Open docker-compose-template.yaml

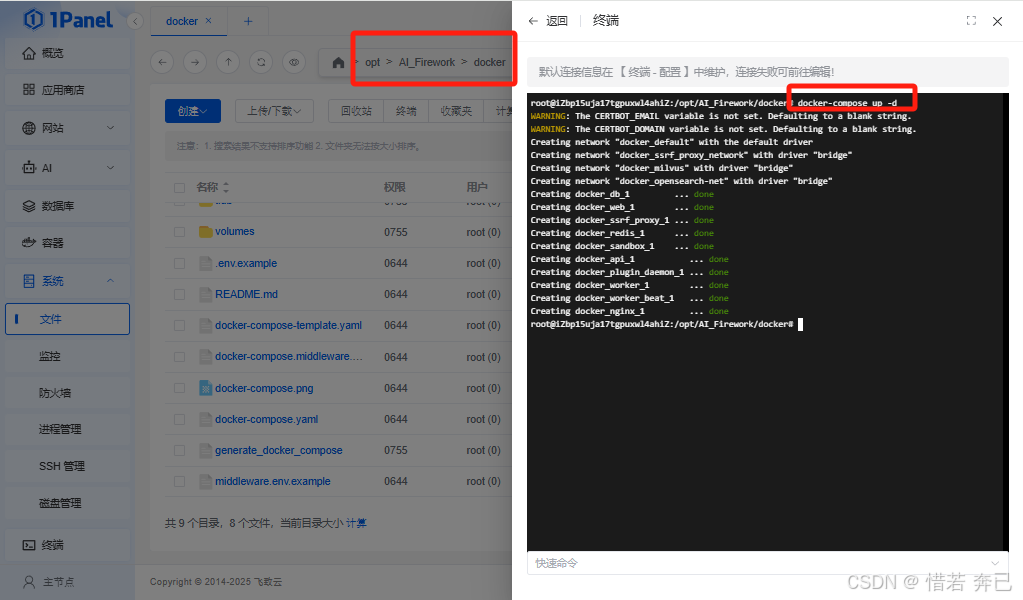tap(288, 325)
